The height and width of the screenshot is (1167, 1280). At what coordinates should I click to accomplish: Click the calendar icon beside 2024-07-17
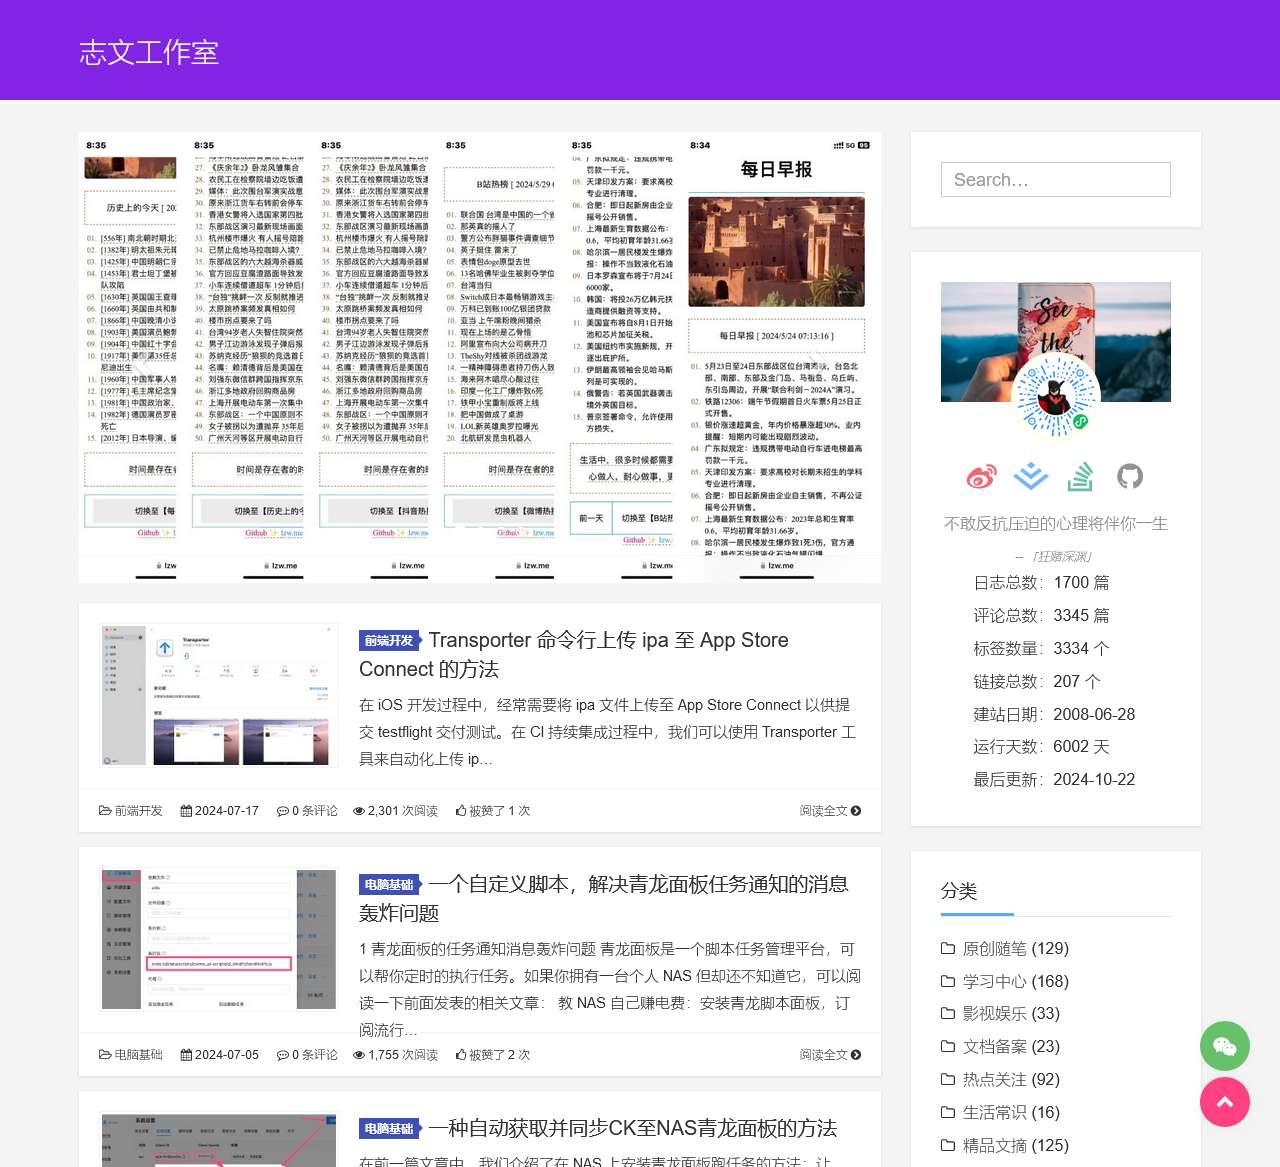tap(186, 811)
